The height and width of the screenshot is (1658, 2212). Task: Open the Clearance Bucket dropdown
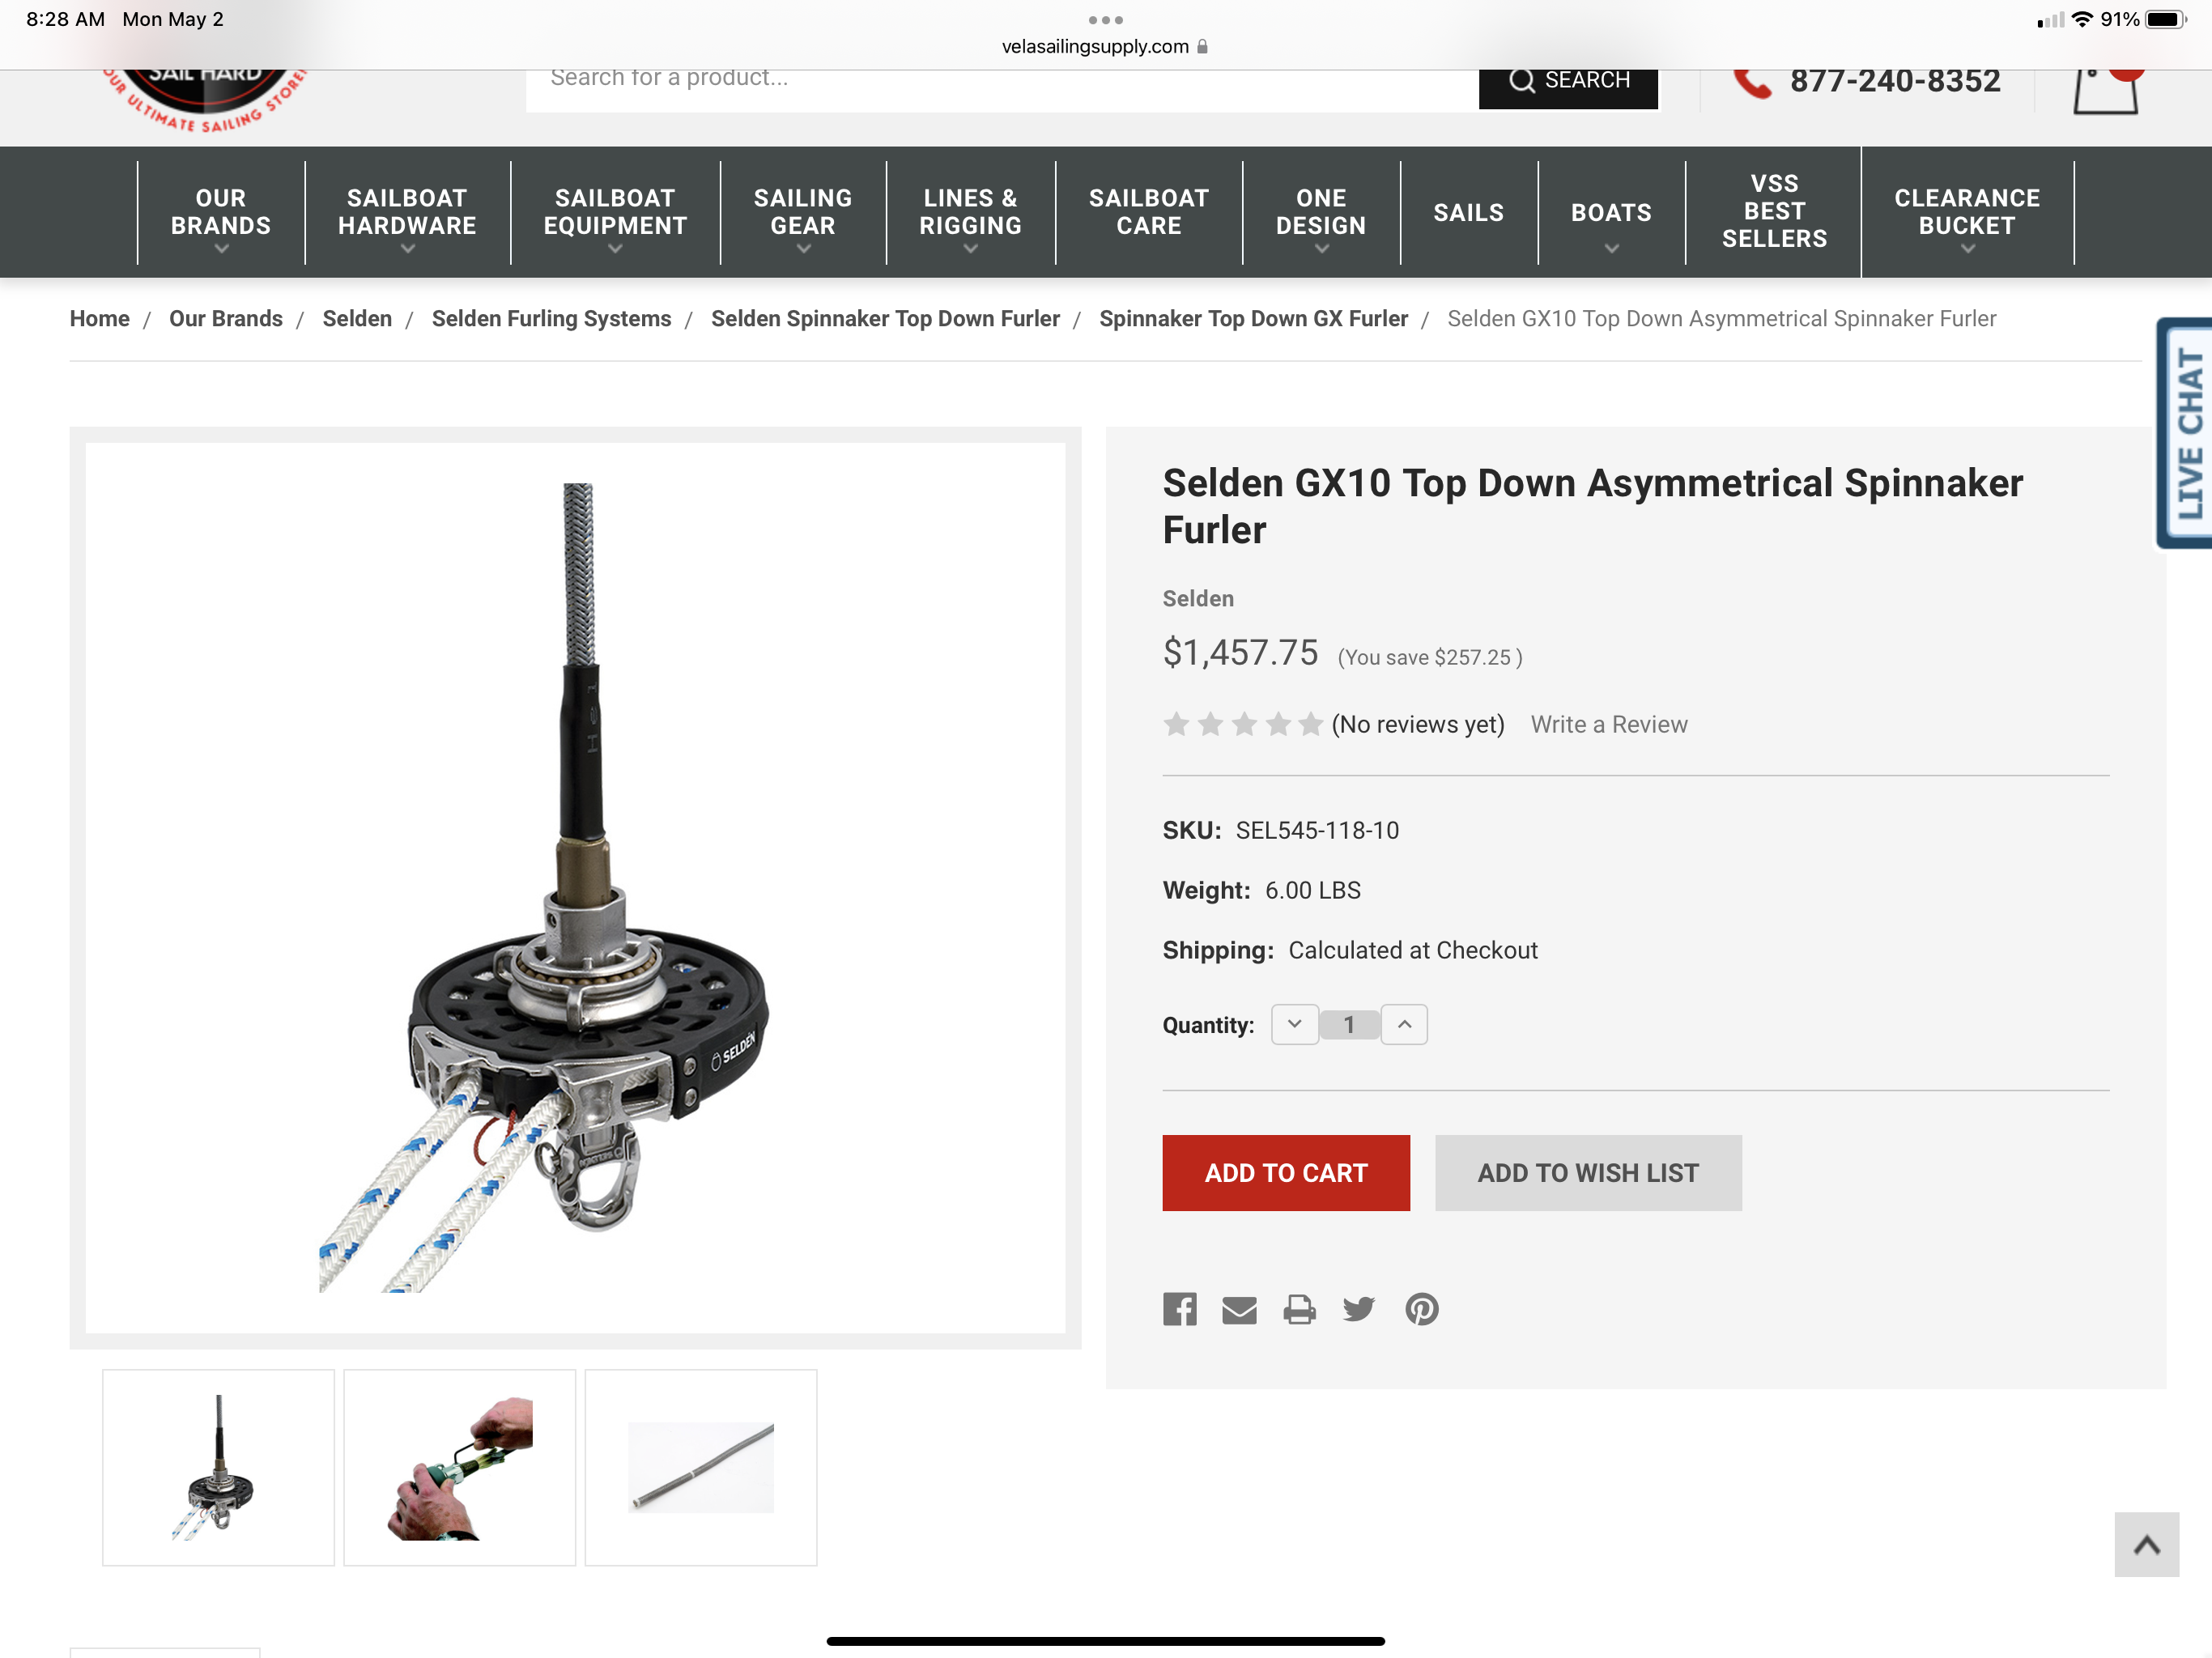[1966, 213]
